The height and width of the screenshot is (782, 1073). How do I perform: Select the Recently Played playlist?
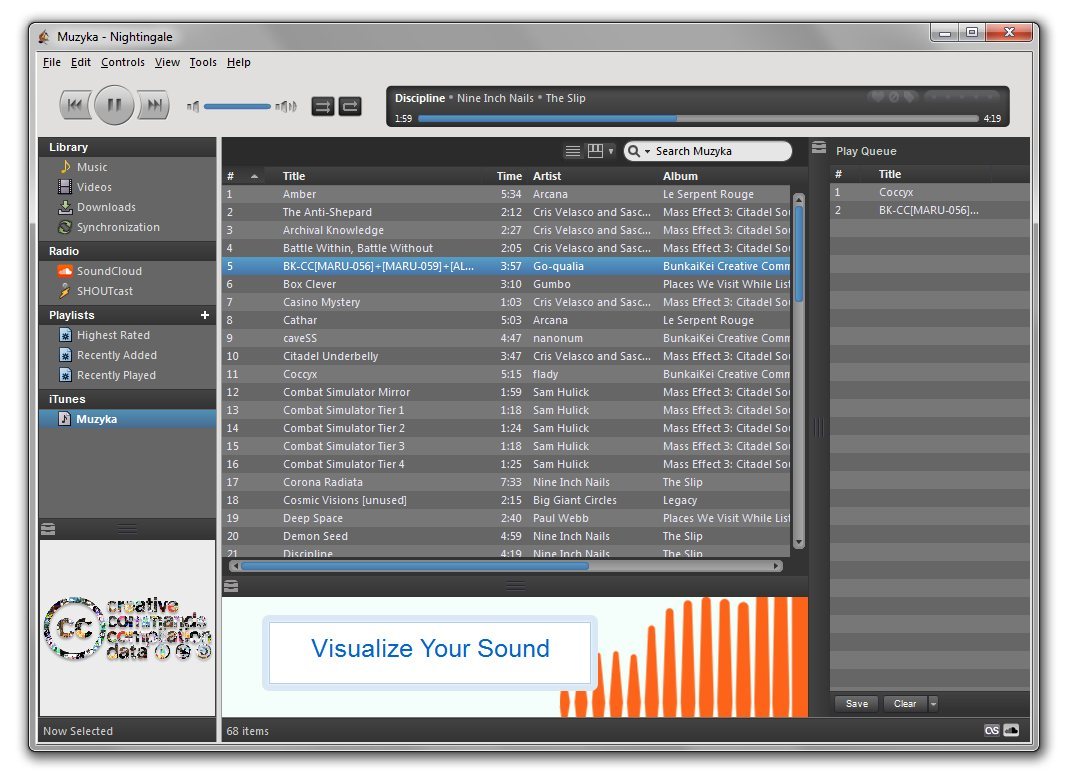[x=127, y=375]
